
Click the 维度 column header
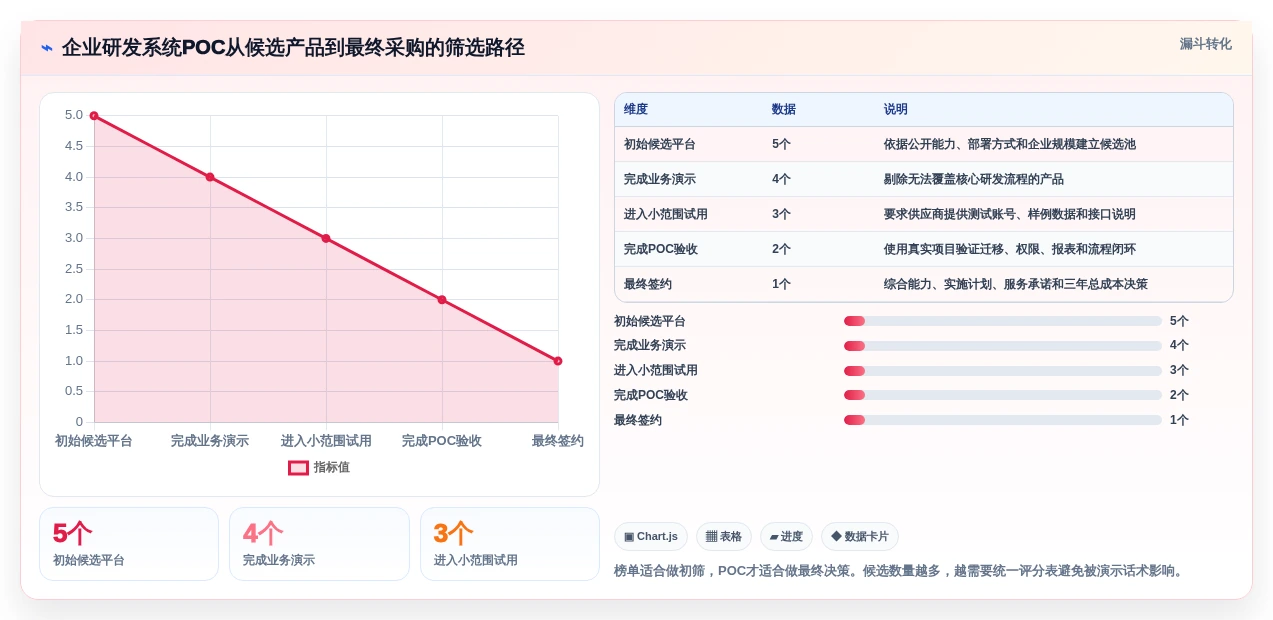click(x=636, y=109)
